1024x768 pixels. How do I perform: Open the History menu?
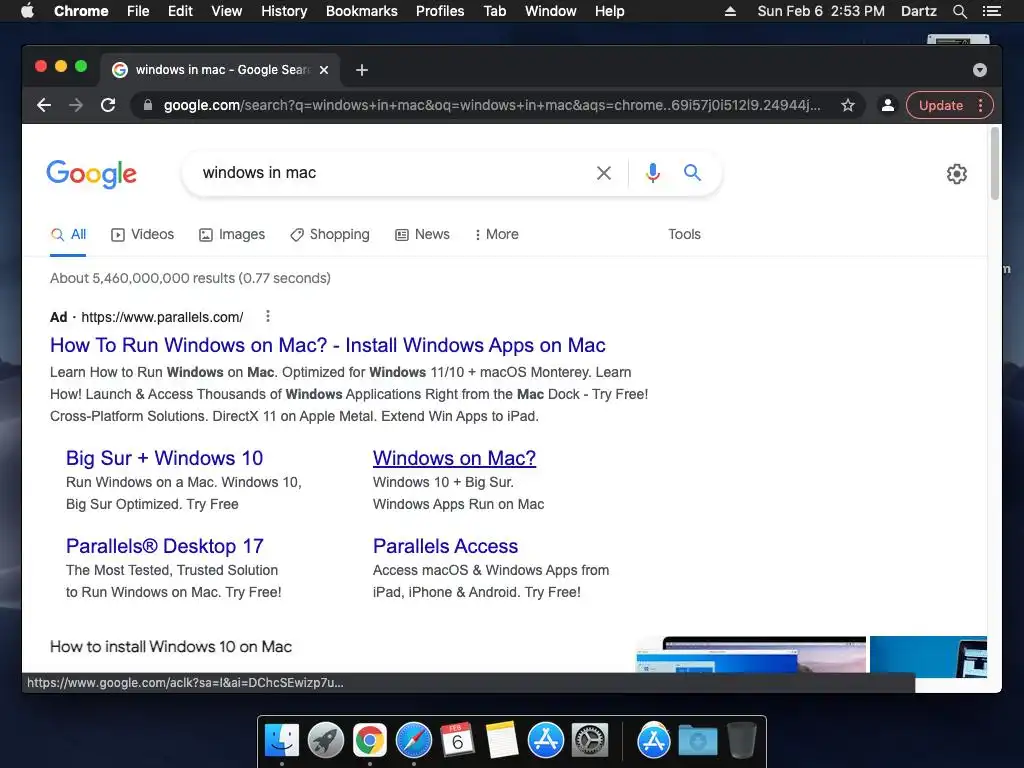coord(284,11)
